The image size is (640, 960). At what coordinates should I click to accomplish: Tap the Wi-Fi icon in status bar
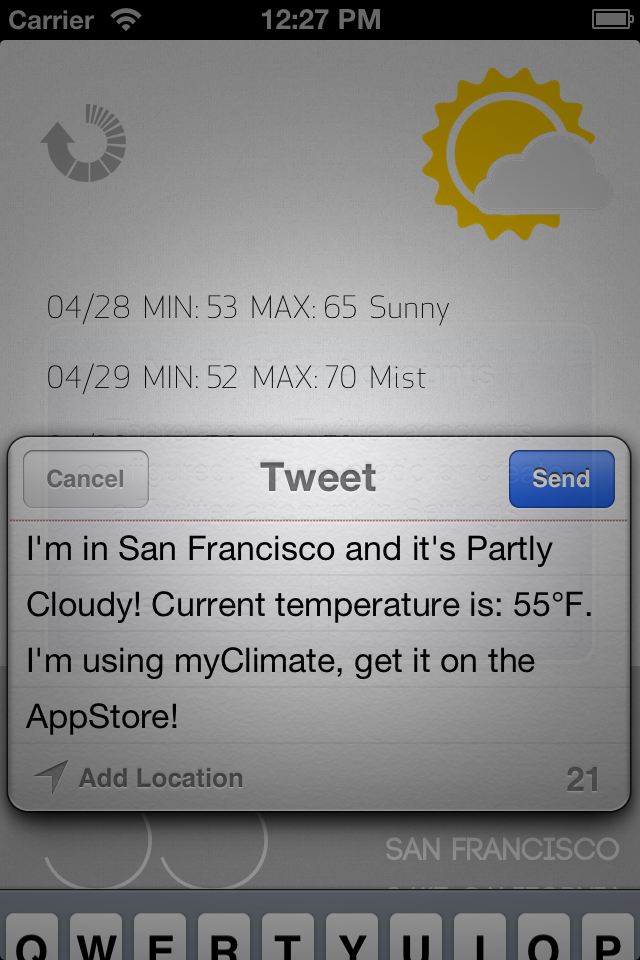[126, 20]
